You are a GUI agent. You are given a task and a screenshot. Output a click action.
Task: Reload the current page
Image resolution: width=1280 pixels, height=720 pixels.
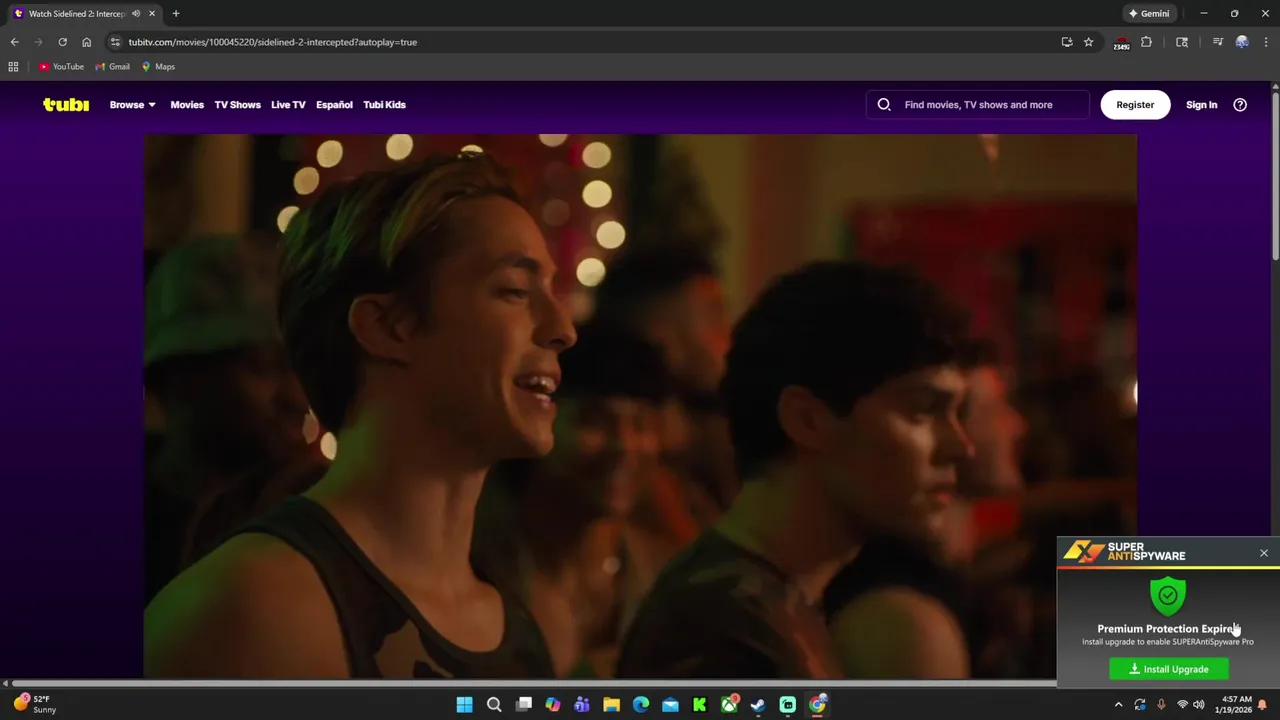point(62,42)
